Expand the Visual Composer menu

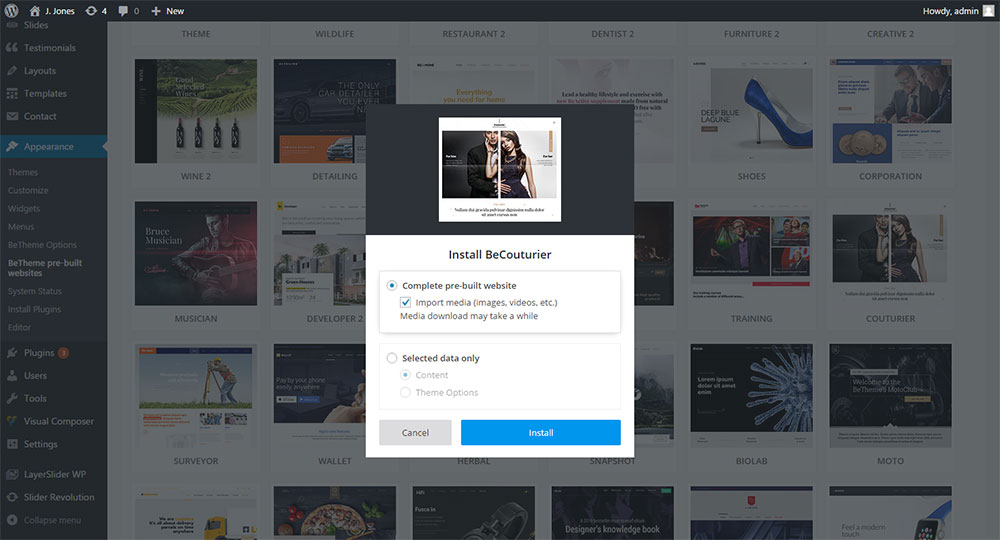(58, 421)
